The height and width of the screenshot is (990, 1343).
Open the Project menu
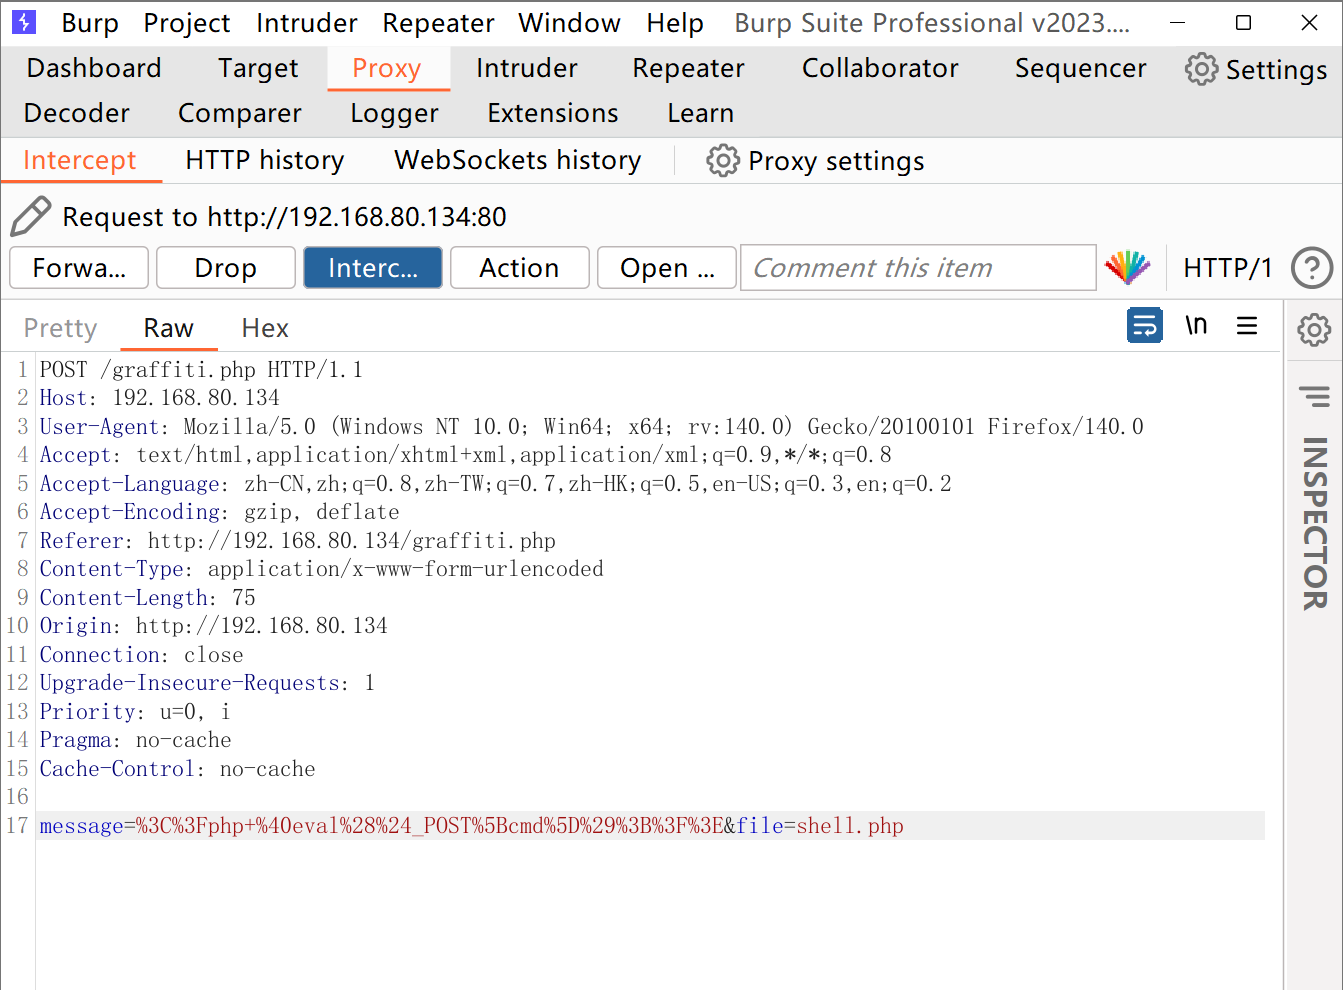point(187,23)
